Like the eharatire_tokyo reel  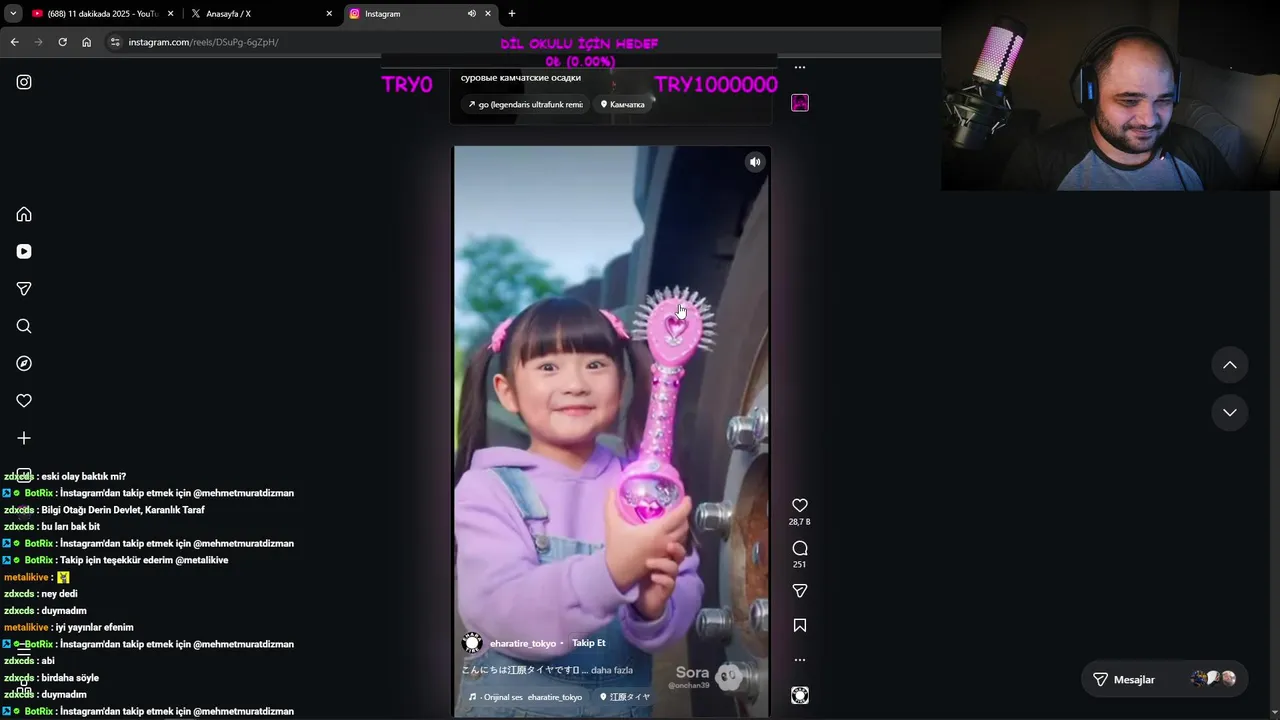pos(800,505)
